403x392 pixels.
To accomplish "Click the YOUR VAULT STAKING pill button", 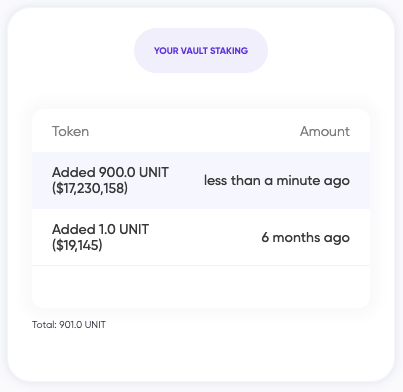I will click(x=201, y=51).
